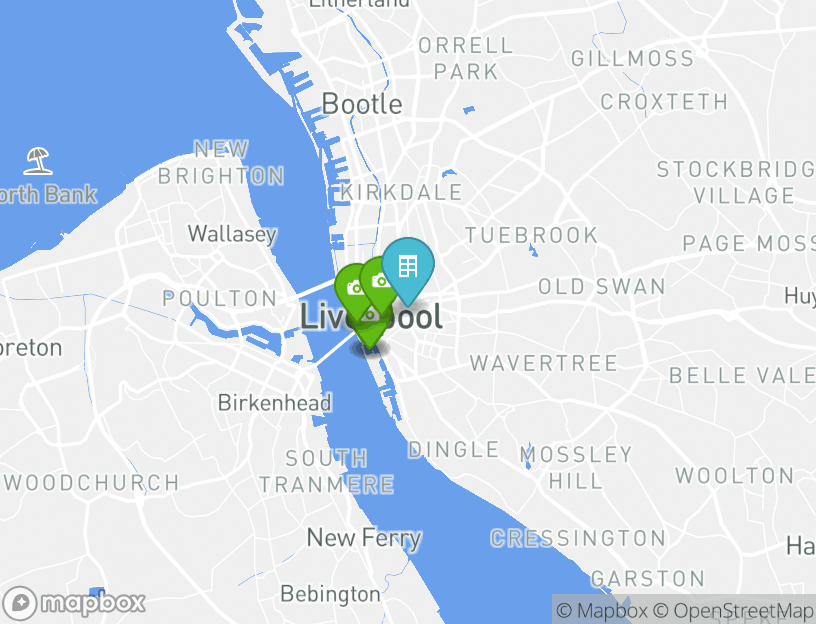
Task: Open the OpenStreetMap attribution link
Action: coord(732,610)
